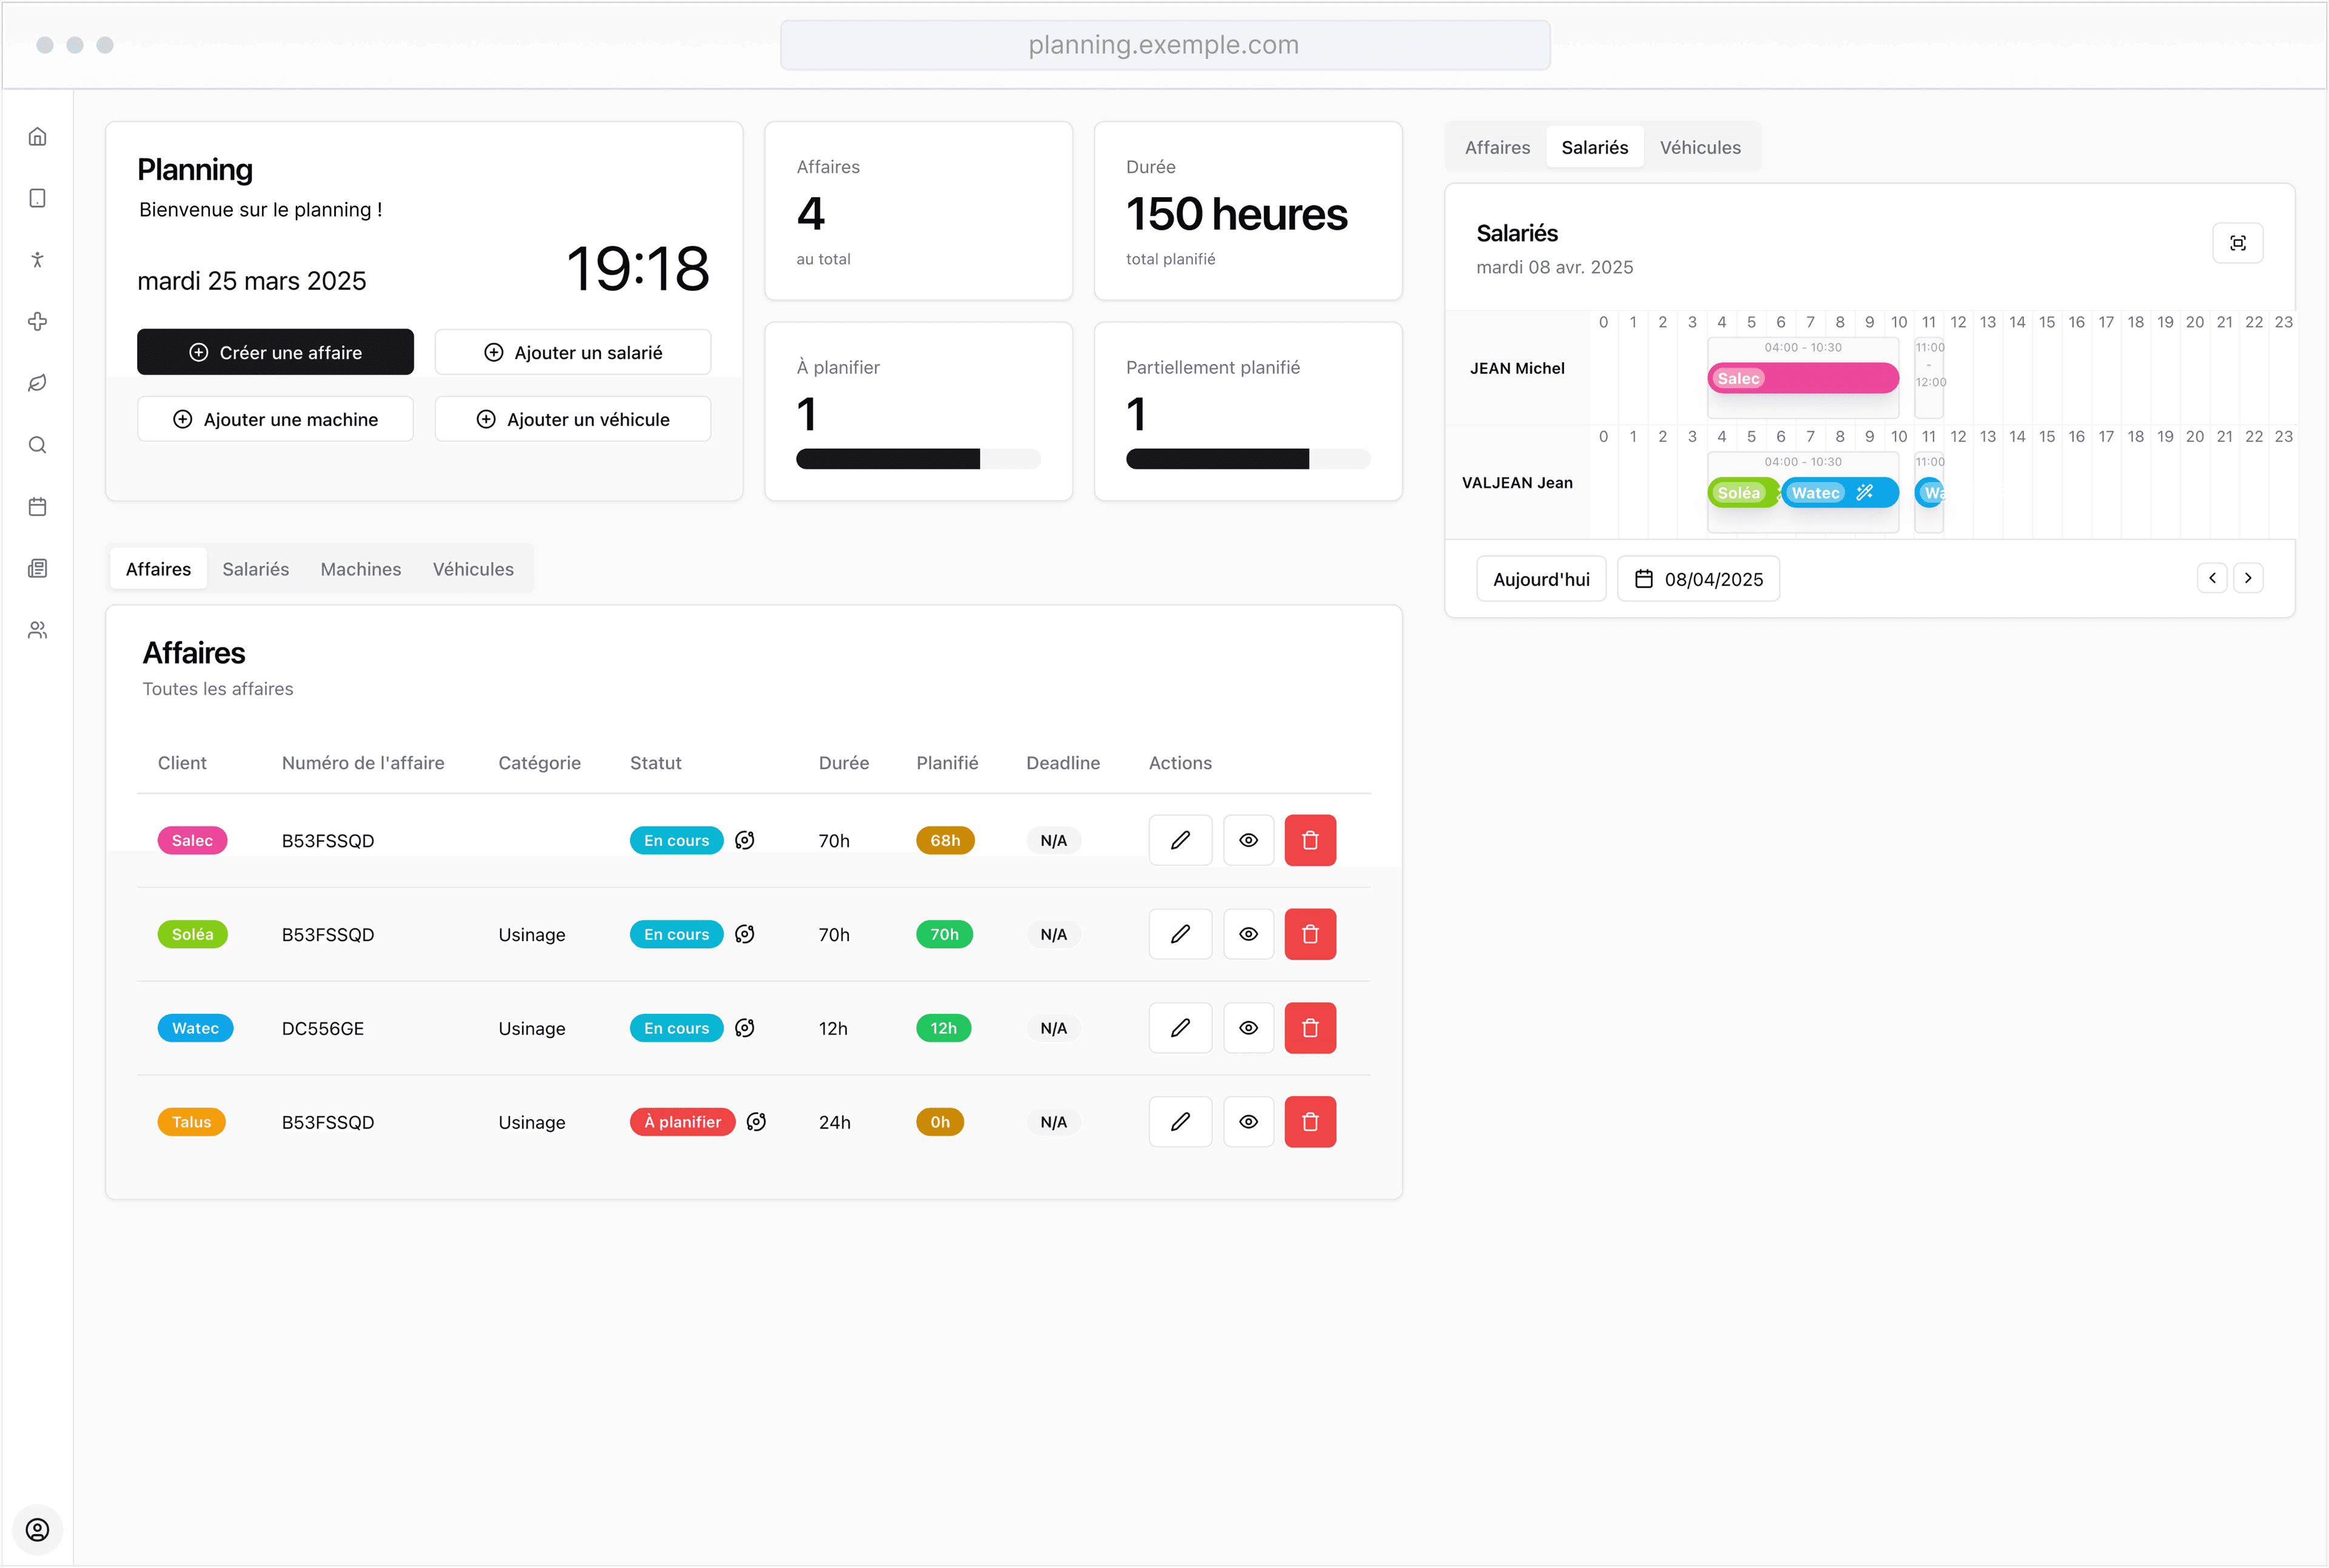
Task: Go to previous day with left chevron
Action: [2211, 578]
